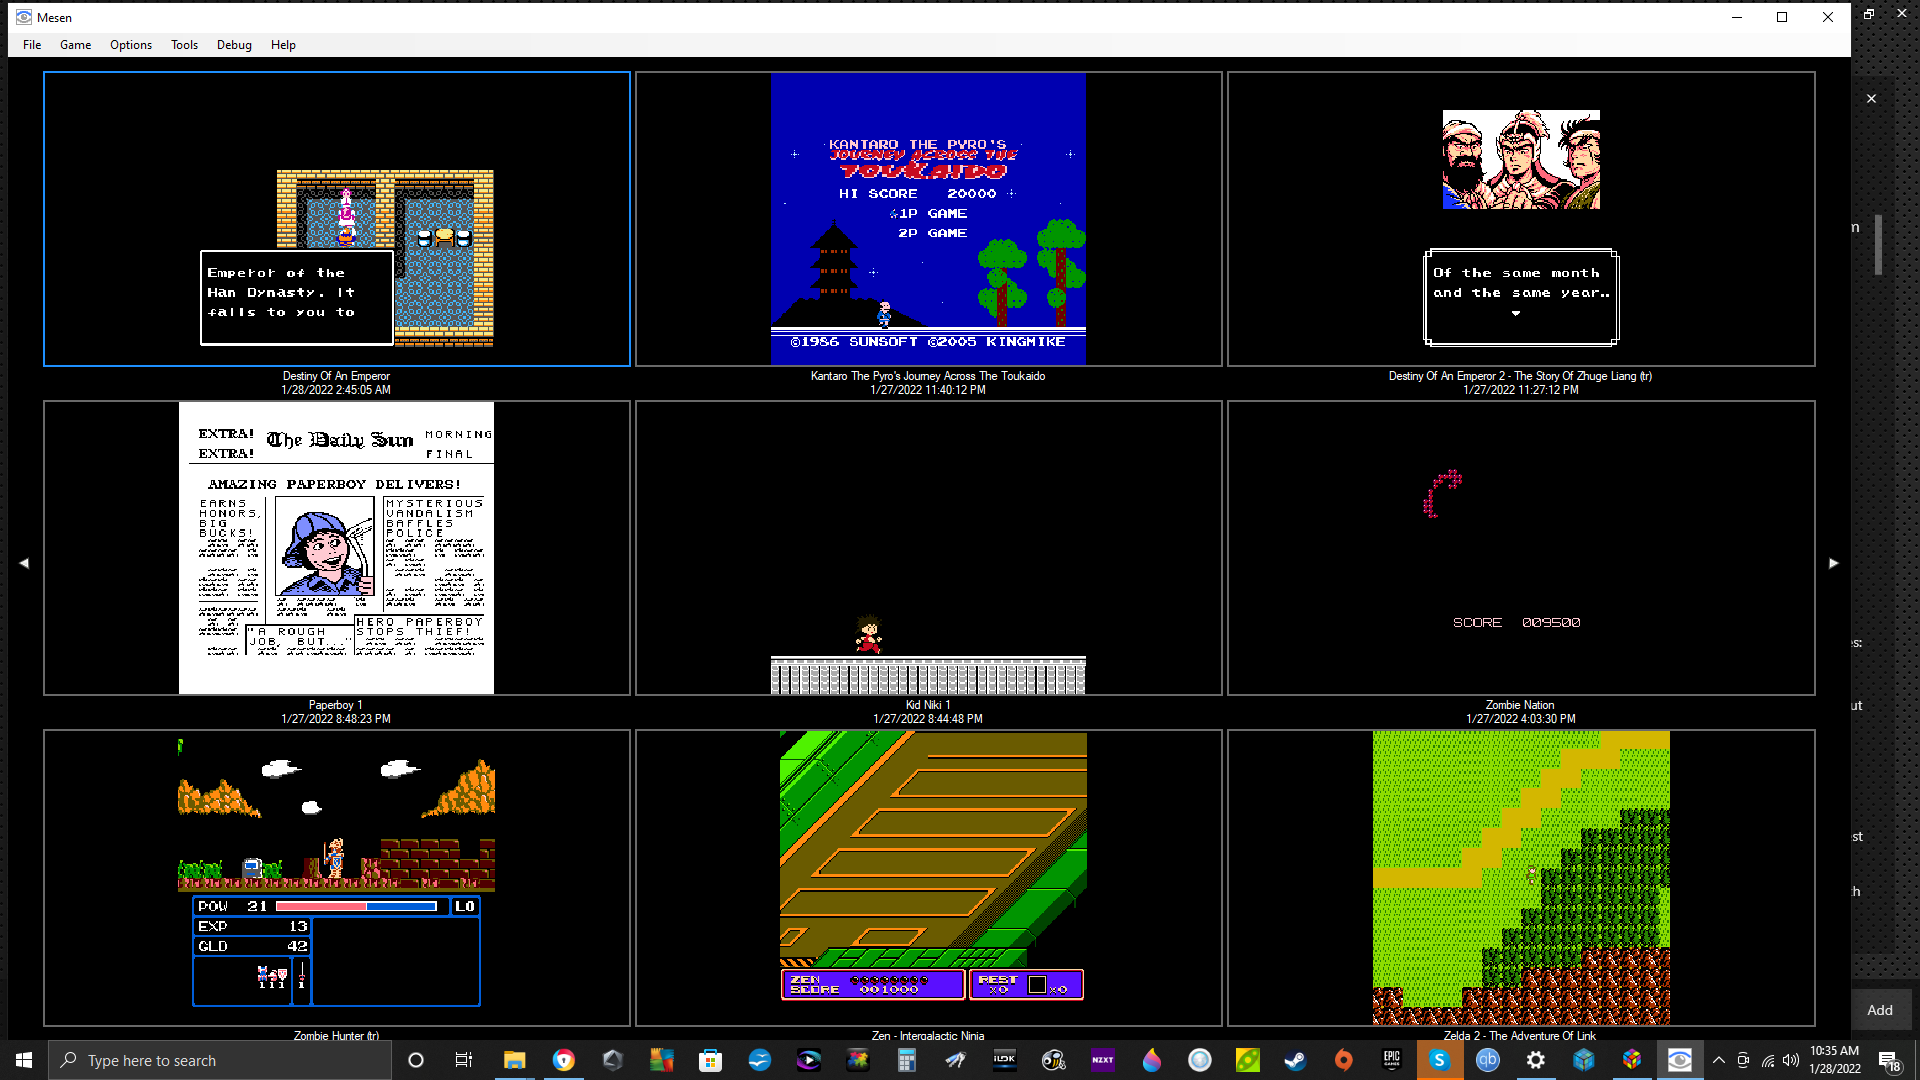Click the Mesen app icon in title bar

[x=24, y=17]
